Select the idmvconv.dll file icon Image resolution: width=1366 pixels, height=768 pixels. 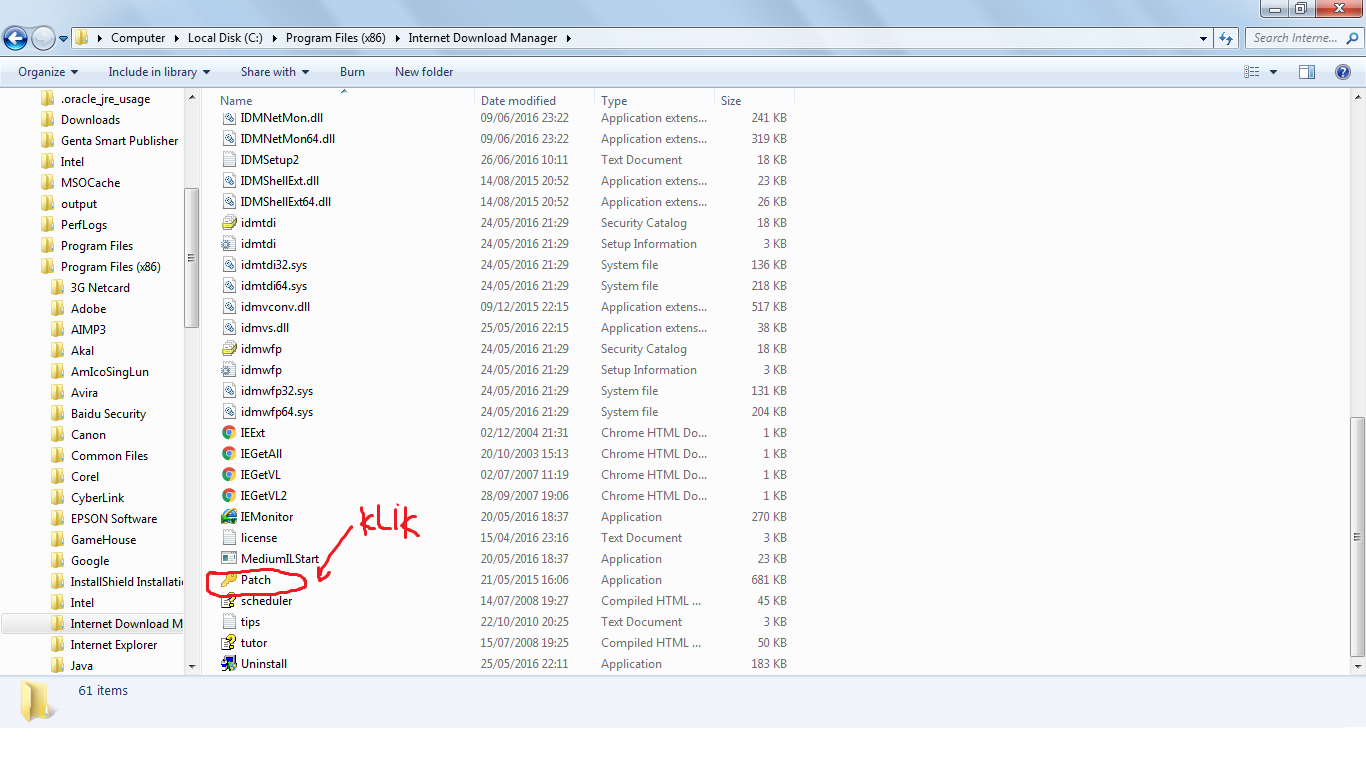pos(229,307)
